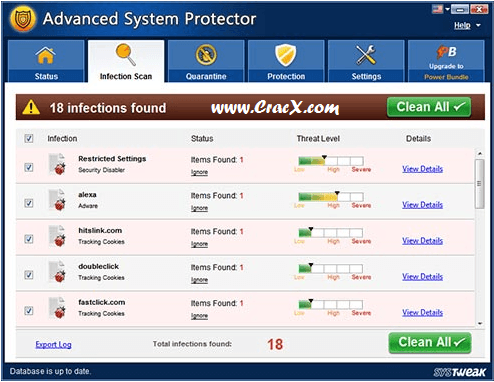Click the Infection column header
Screen dimensions: 494x382
click(62, 139)
